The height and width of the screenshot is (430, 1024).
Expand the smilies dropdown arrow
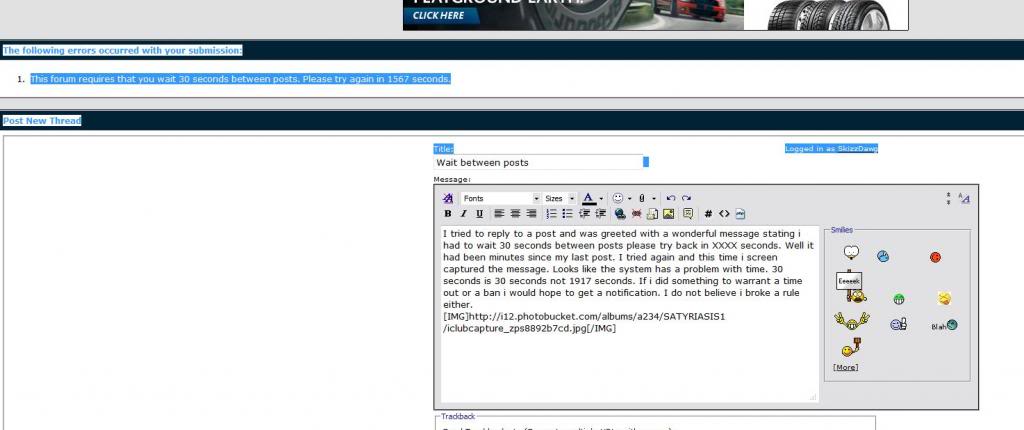pyautogui.click(x=630, y=198)
